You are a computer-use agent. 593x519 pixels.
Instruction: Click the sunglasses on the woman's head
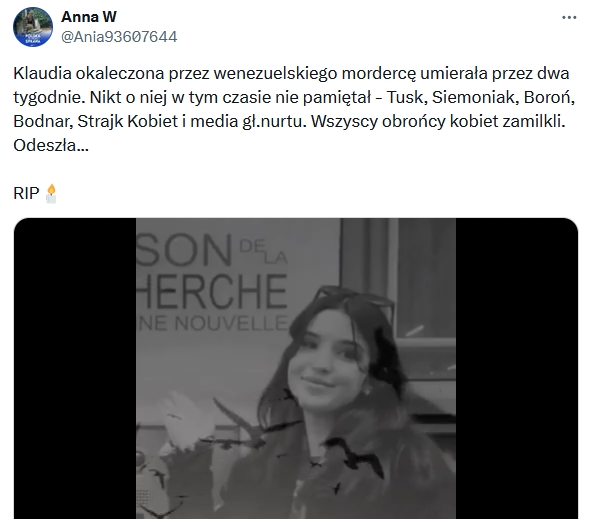[354, 301]
